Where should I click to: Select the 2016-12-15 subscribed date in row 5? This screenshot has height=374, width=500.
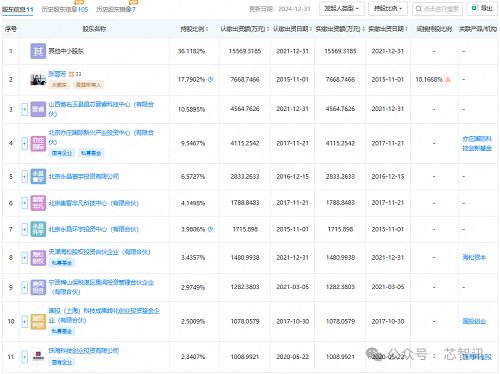292,176
